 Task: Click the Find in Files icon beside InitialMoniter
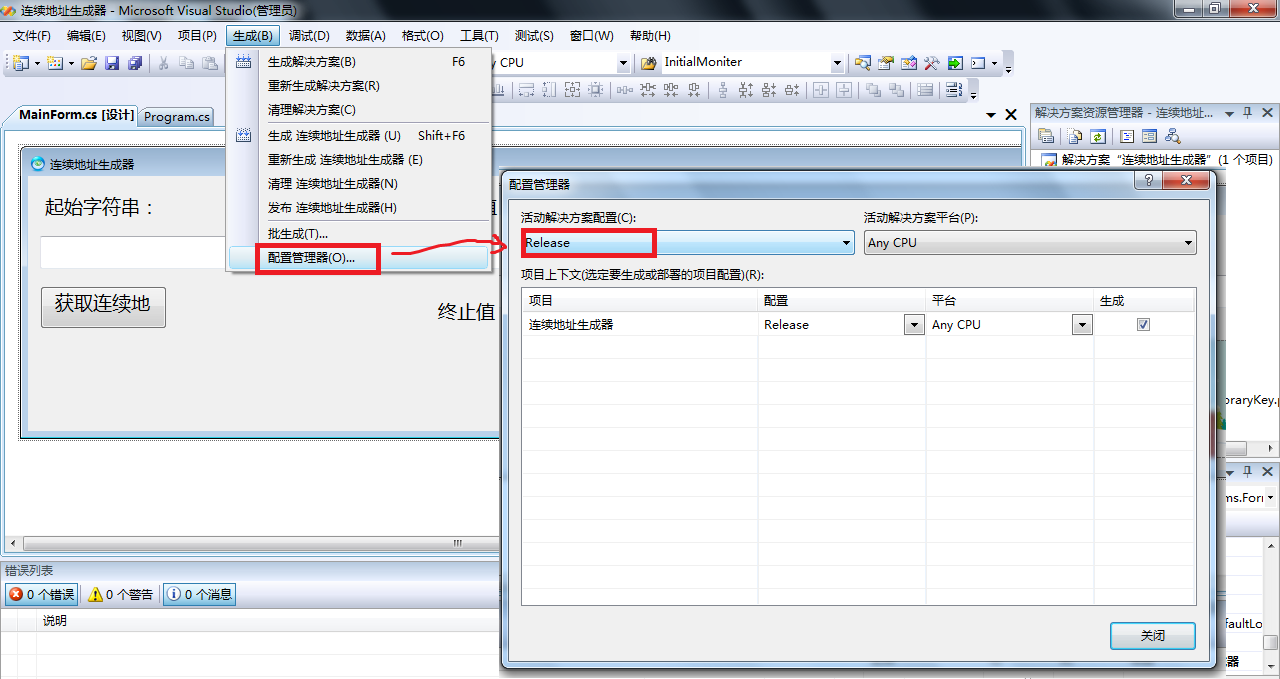648,63
